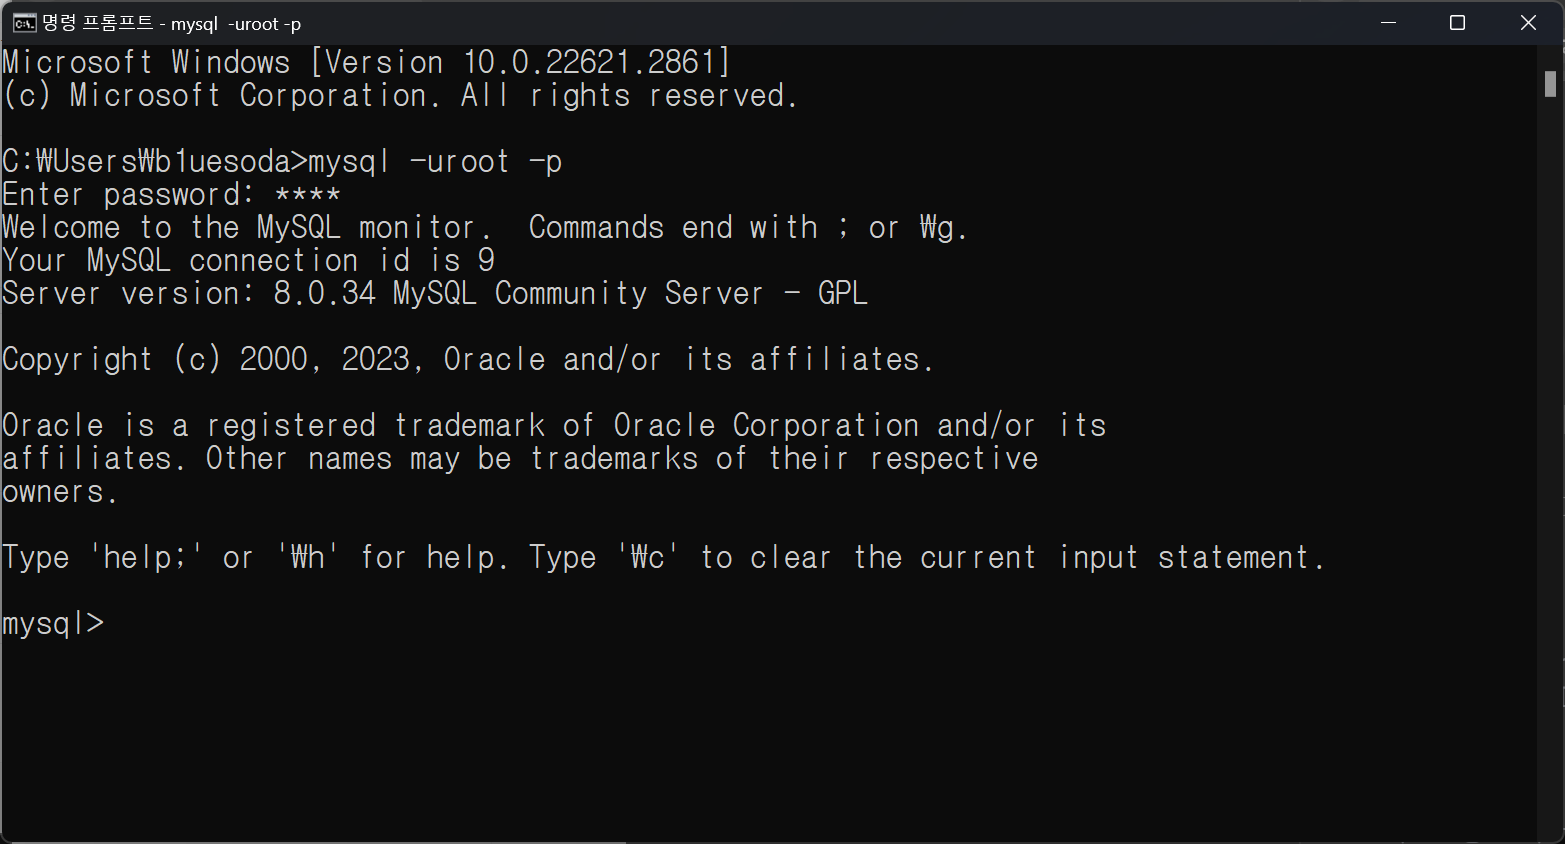Close the mysql Command Prompt window
Image resolution: width=1565 pixels, height=844 pixels.
1528,23
